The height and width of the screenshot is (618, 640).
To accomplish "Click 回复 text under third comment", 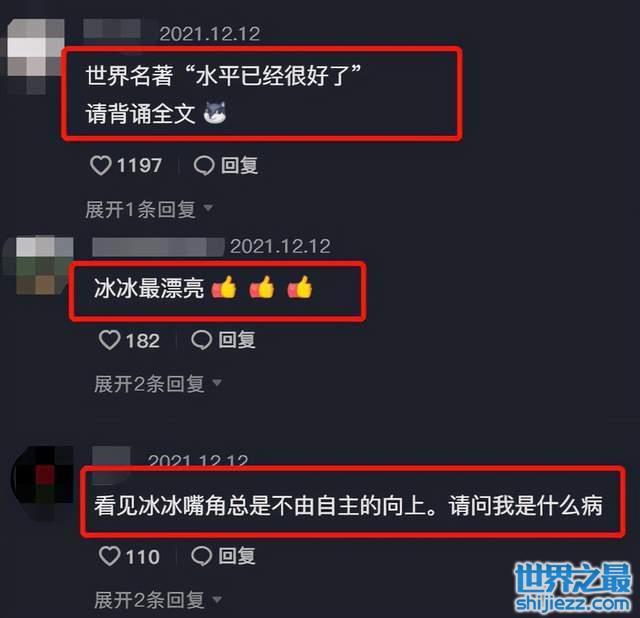I will pyautogui.click(x=237, y=556).
